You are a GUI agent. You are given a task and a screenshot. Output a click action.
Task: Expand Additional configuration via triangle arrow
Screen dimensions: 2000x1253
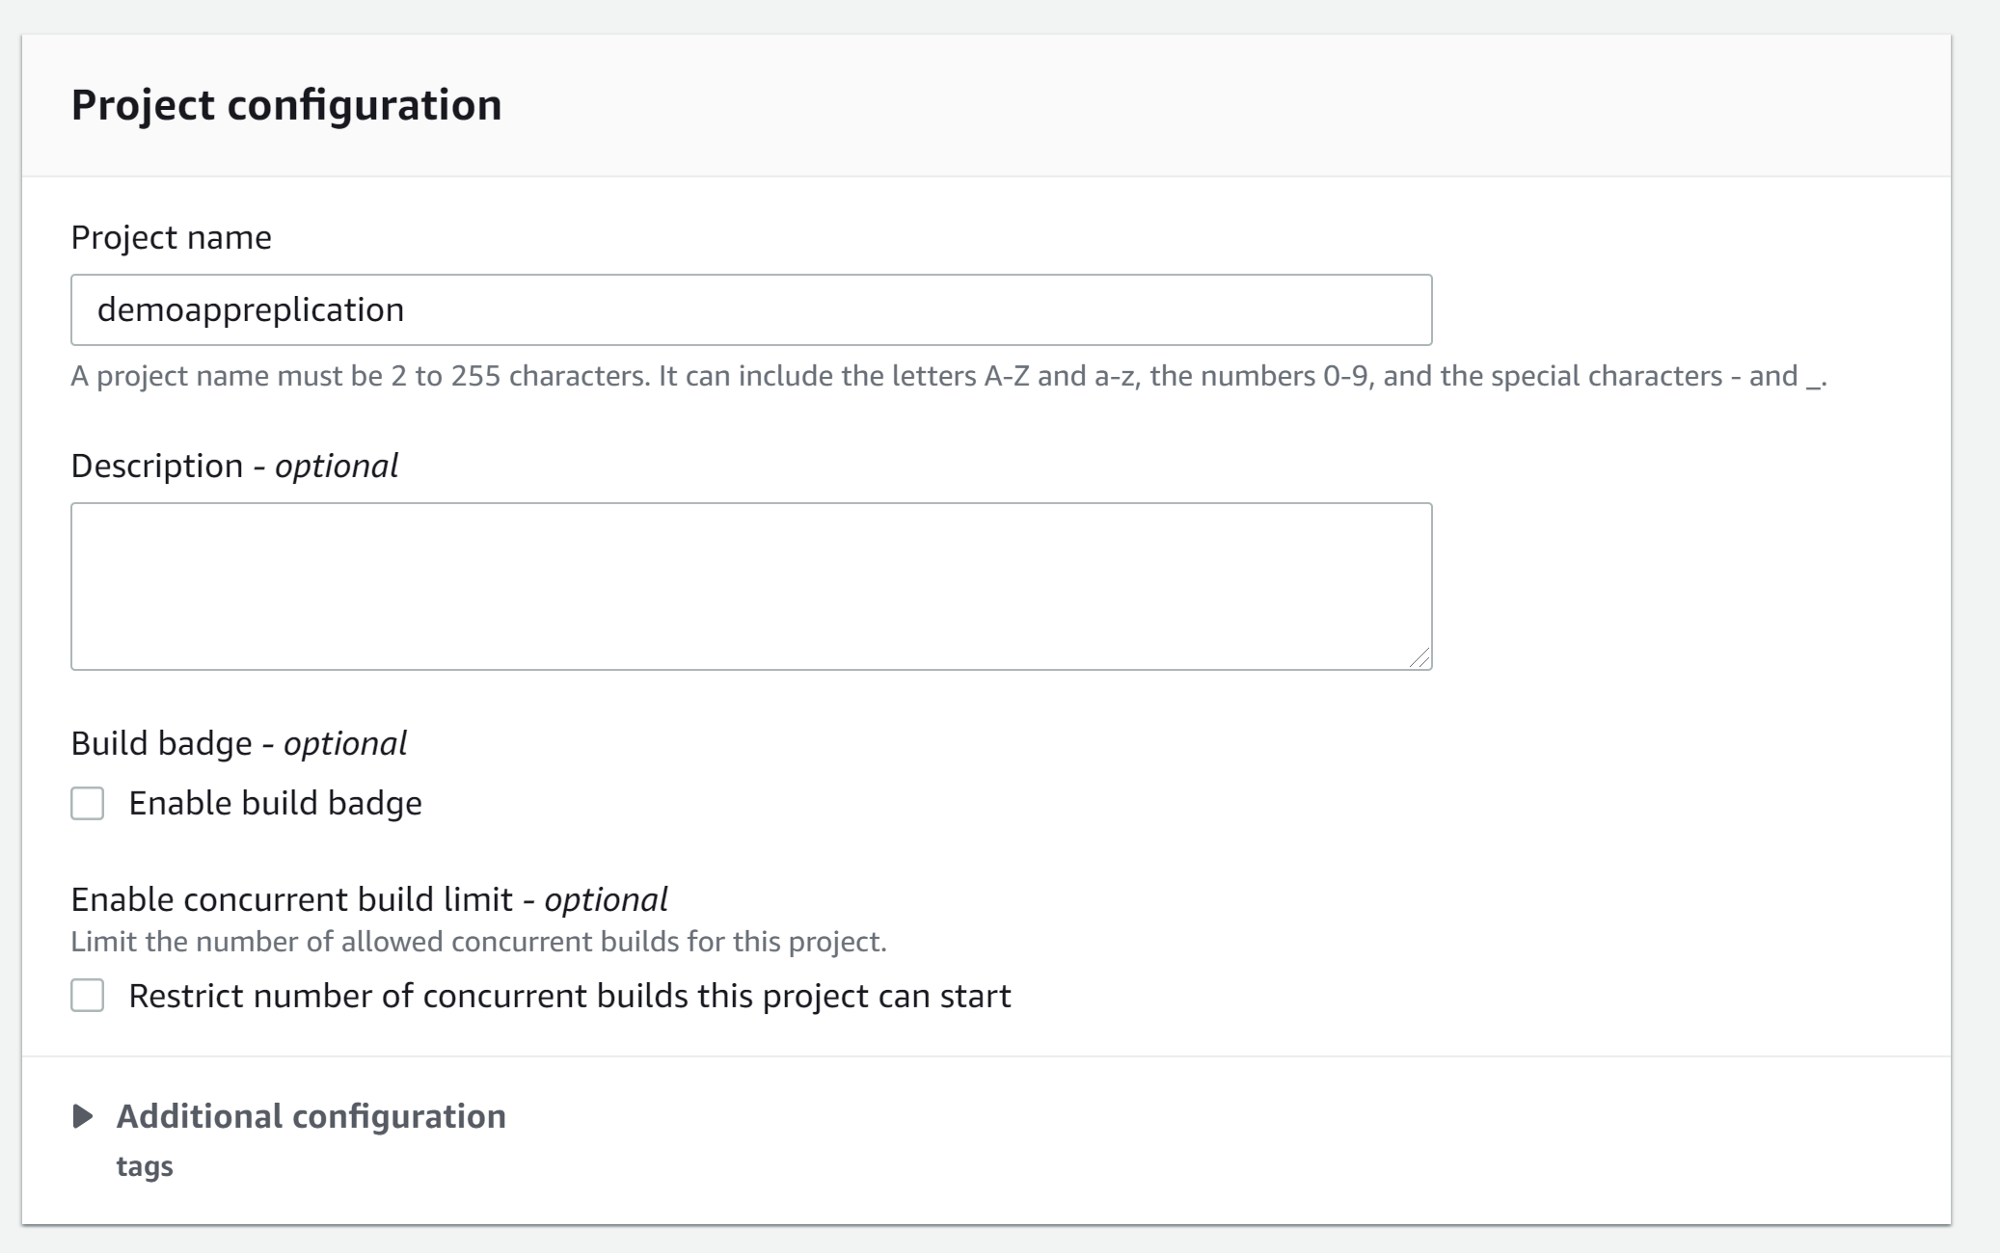(x=83, y=1116)
